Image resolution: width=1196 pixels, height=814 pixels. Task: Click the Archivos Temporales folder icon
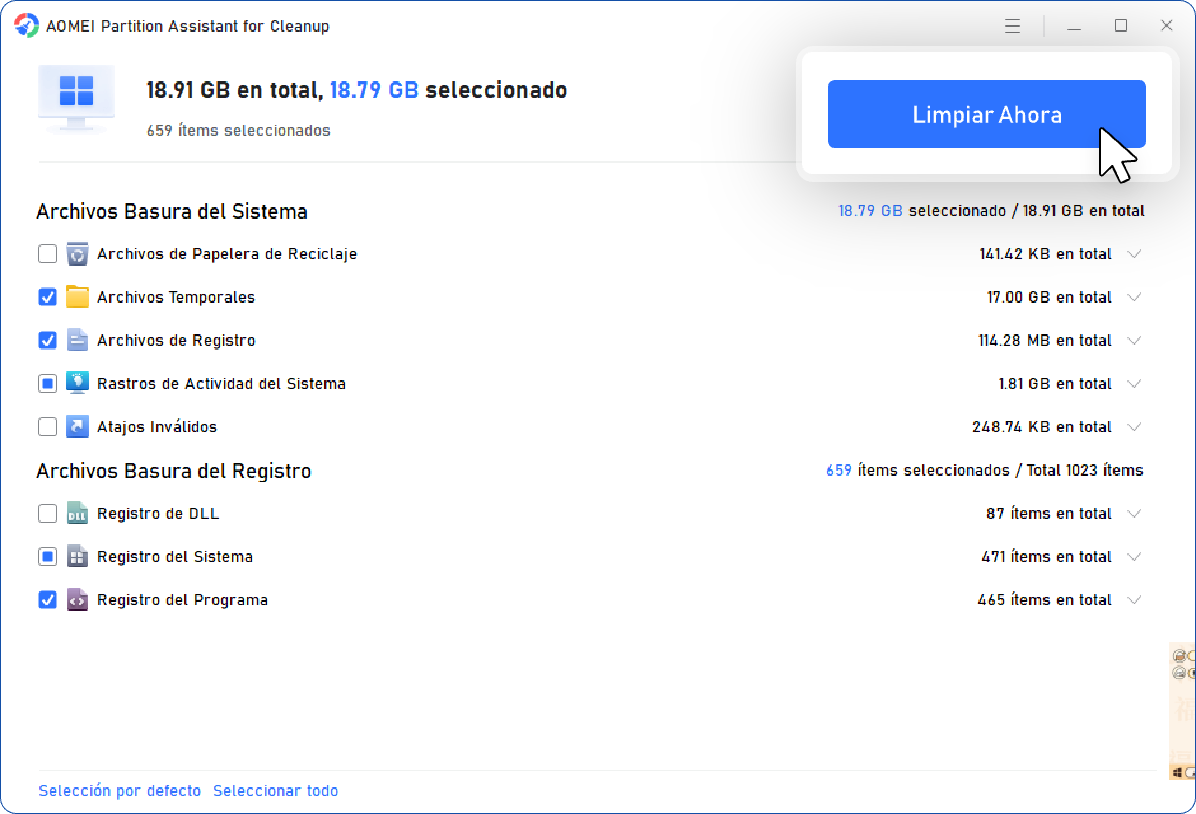77,297
